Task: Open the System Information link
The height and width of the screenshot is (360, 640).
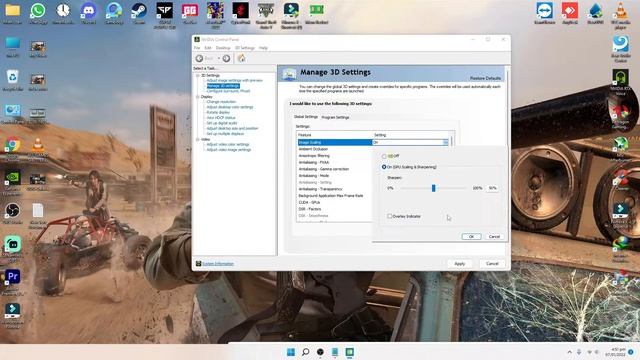Action: (218, 264)
